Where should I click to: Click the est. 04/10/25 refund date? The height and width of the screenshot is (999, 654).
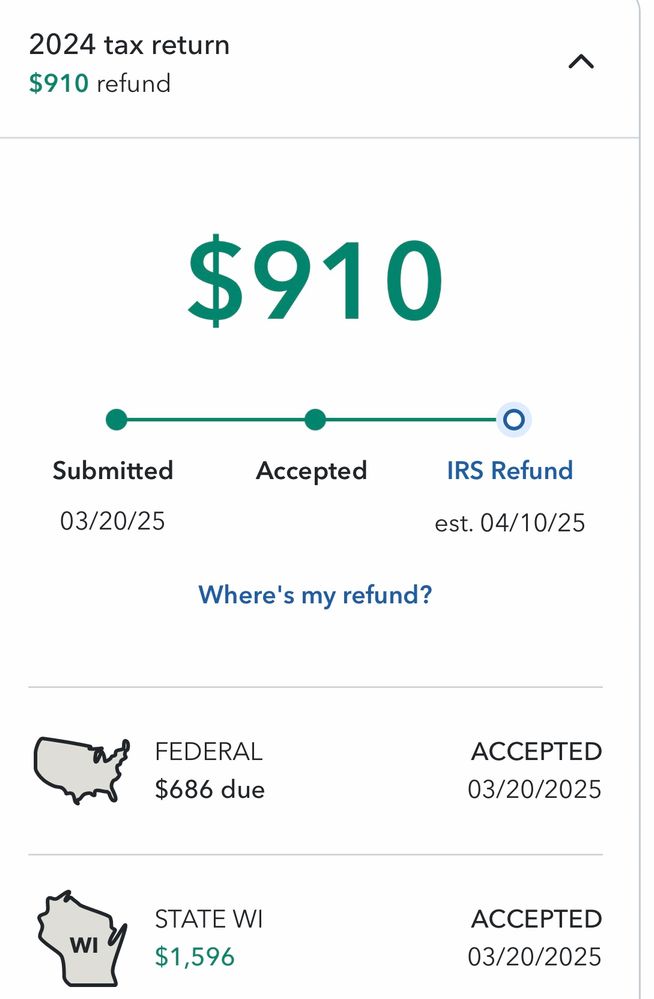pos(510,523)
